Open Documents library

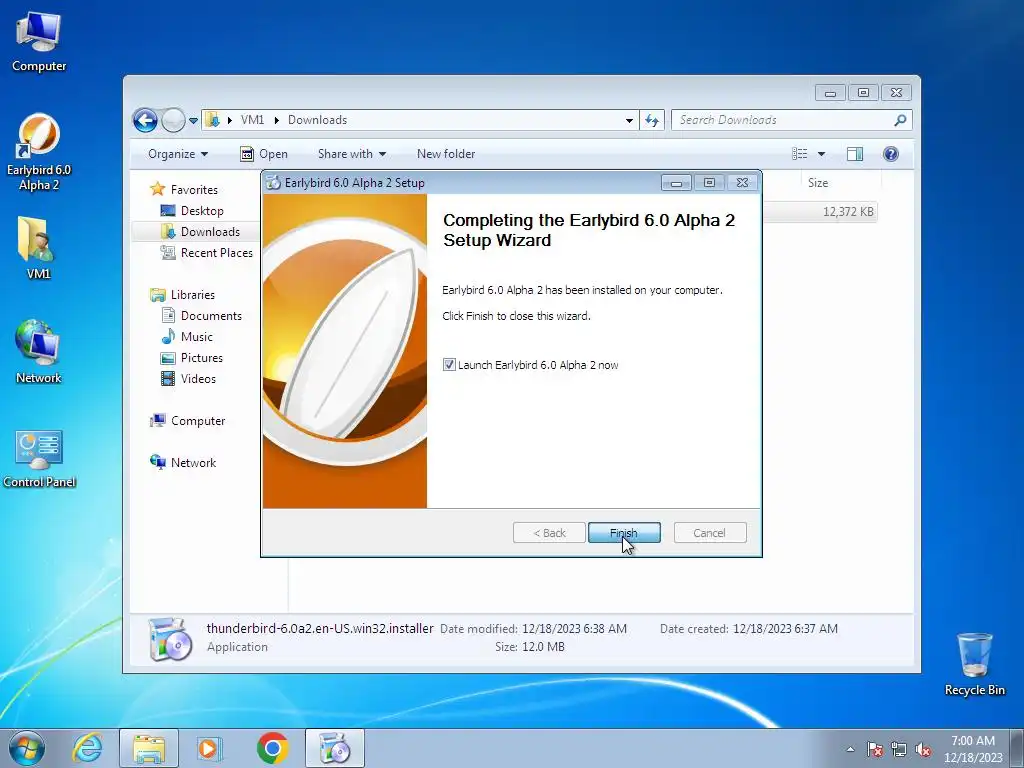211,315
